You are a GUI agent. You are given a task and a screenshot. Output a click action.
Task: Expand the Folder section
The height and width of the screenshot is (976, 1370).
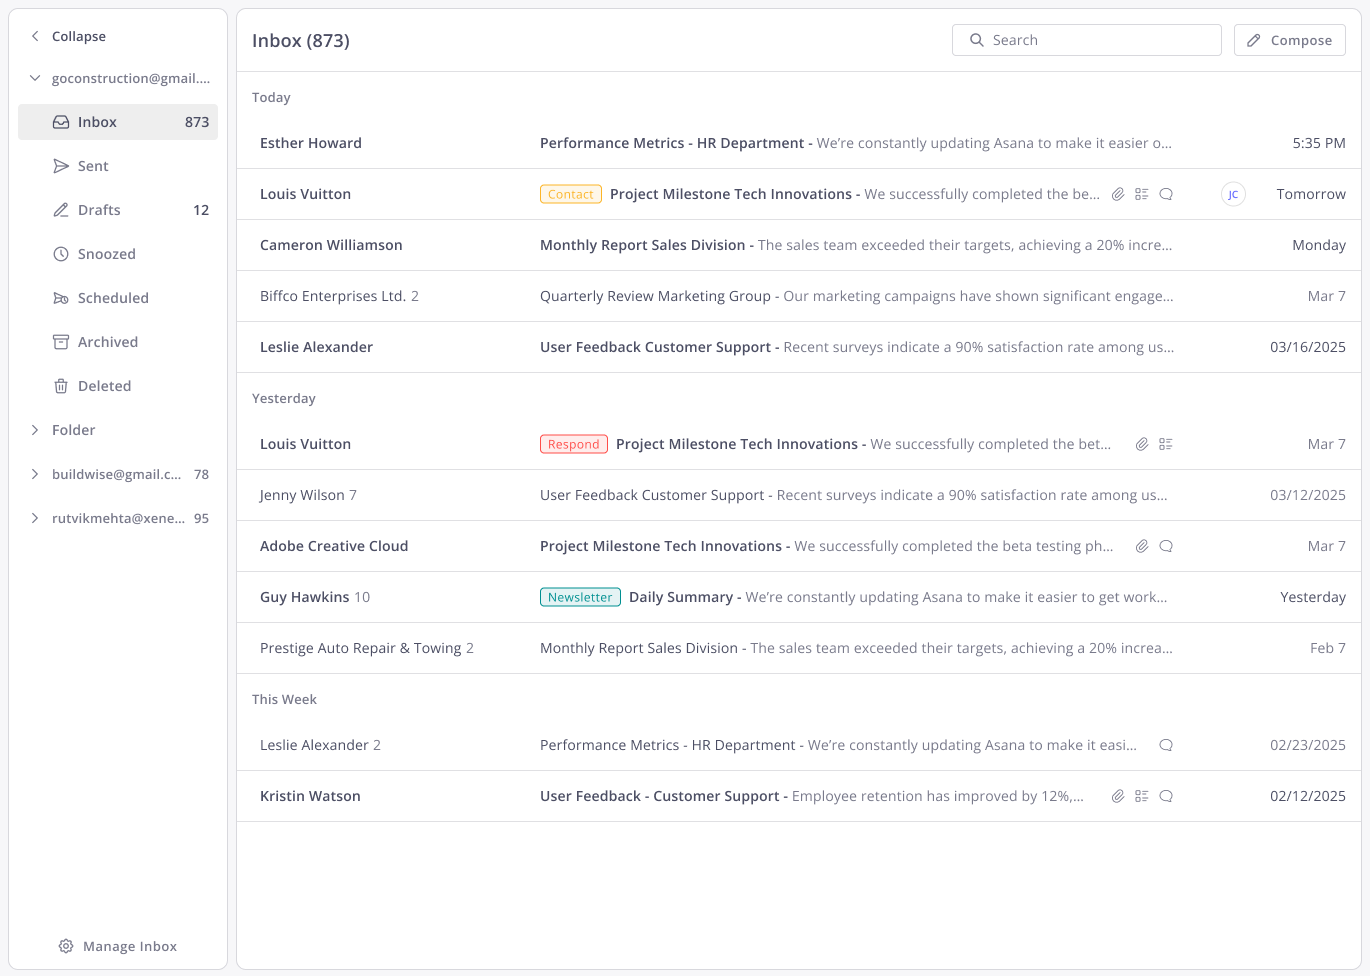point(35,430)
